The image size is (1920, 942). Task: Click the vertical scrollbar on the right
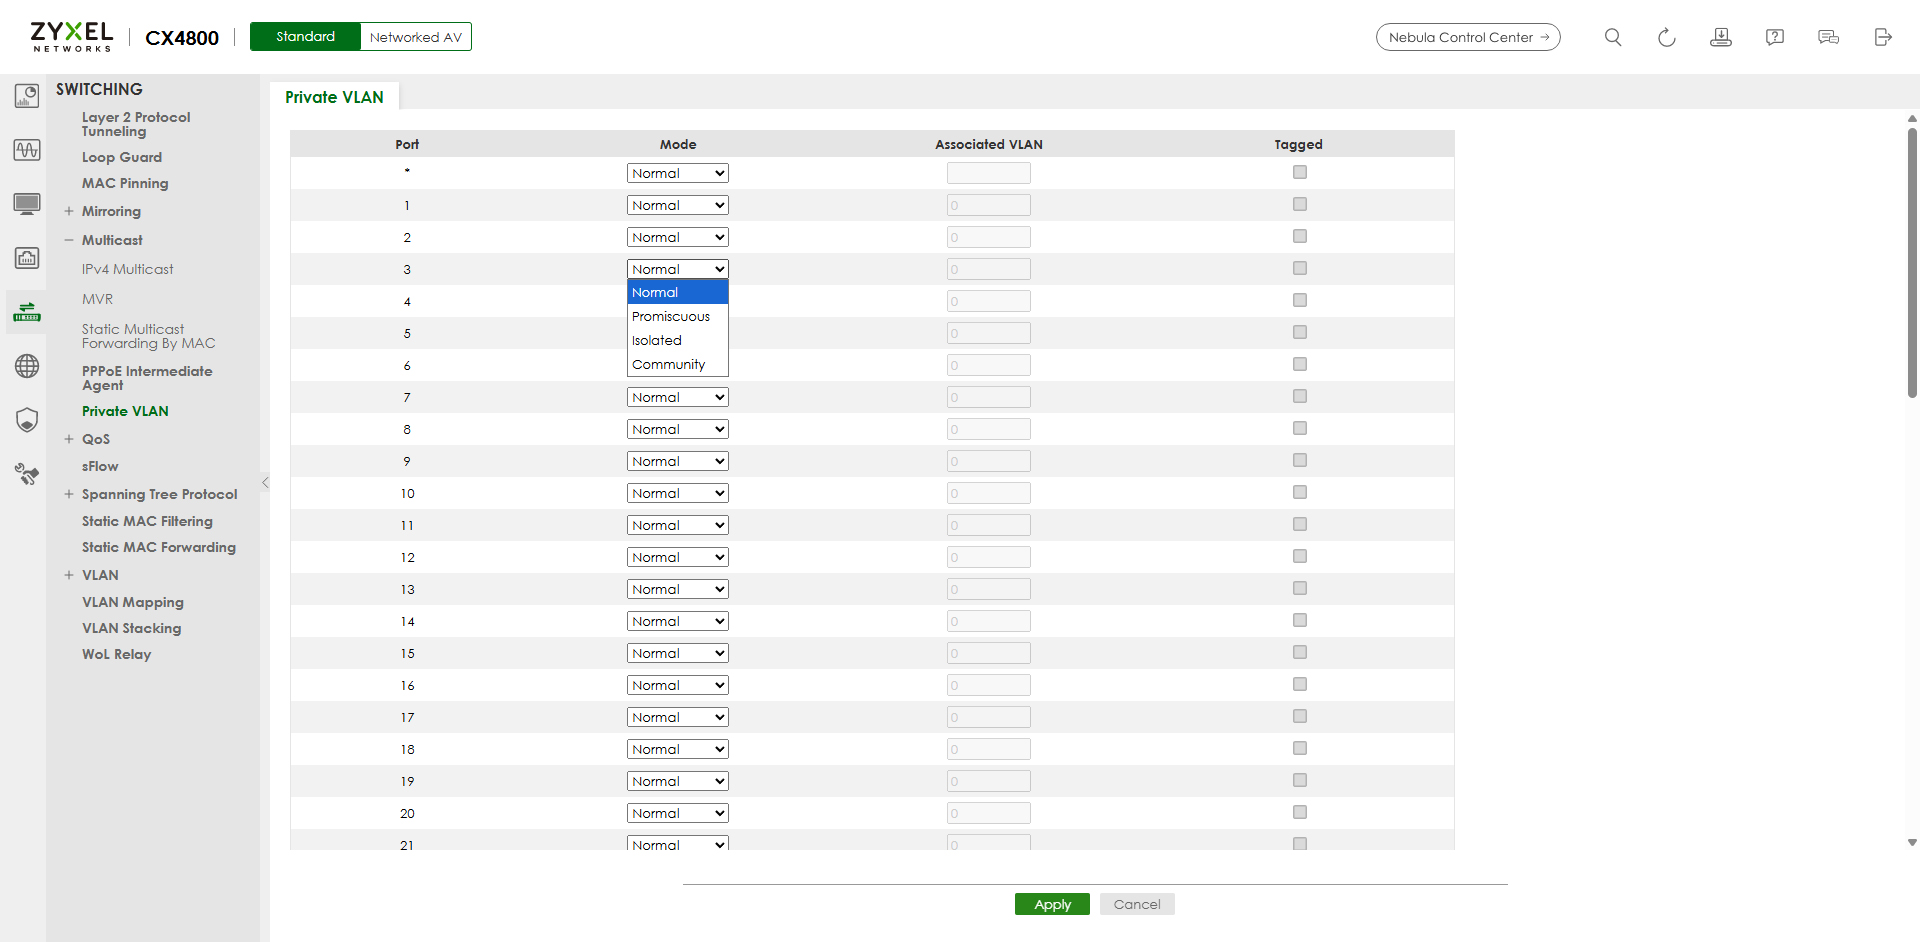(x=1912, y=262)
